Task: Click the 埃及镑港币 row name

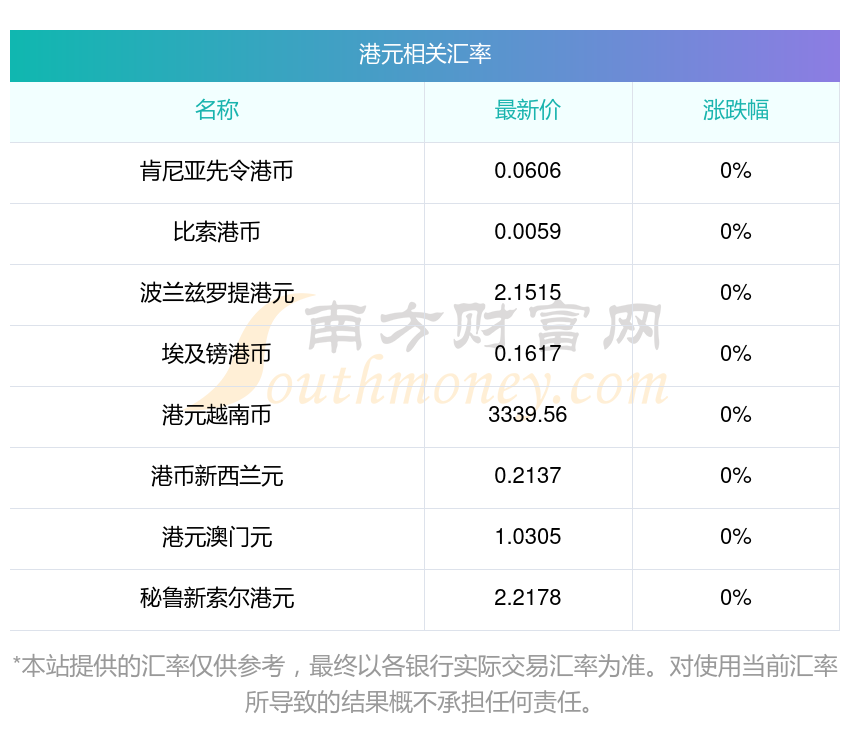Action: 217,354
